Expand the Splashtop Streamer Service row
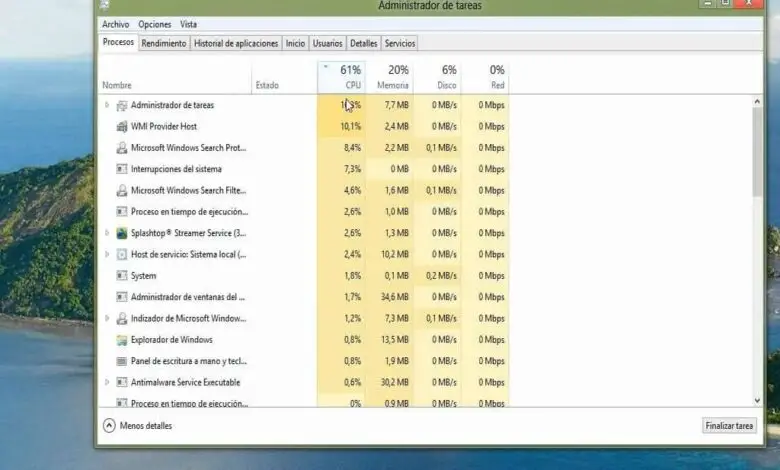Image resolution: width=780 pixels, height=470 pixels. [106, 233]
